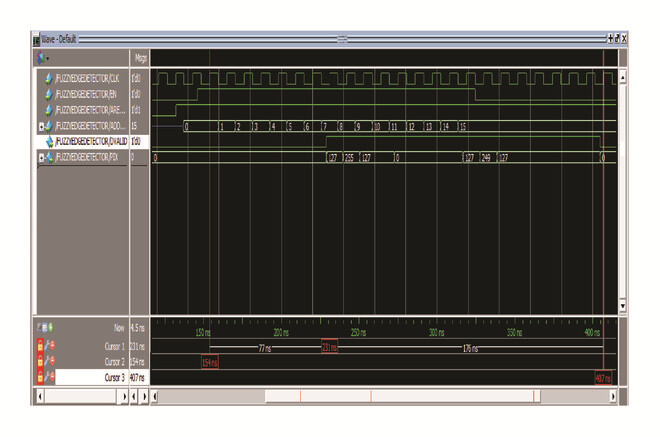Click the Cursor 3 label
Image resolution: width=660 pixels, height=437 pixels.
[115, 377]
